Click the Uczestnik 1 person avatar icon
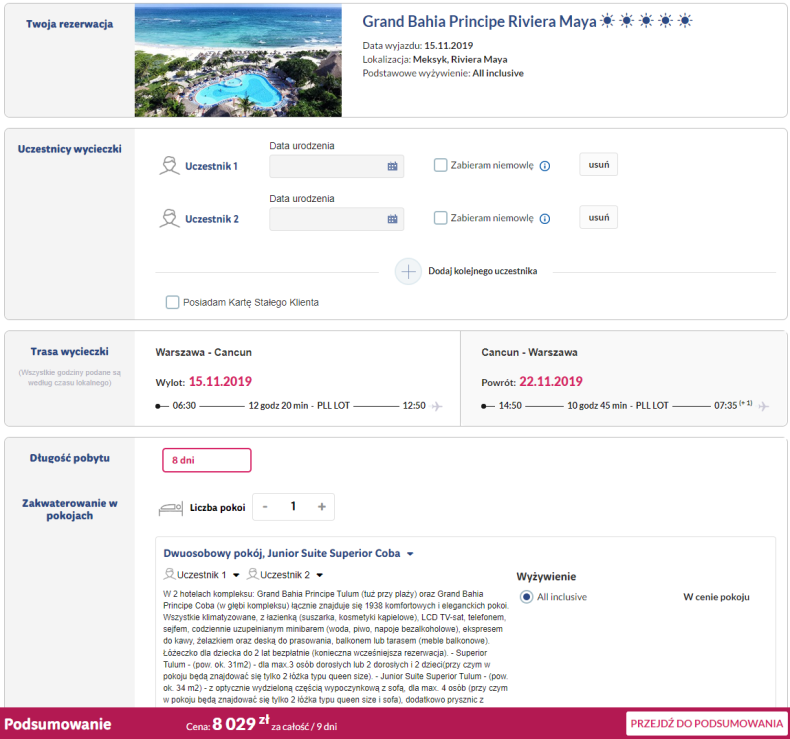Viewport: 790px width, 739px height. (169, 166)
